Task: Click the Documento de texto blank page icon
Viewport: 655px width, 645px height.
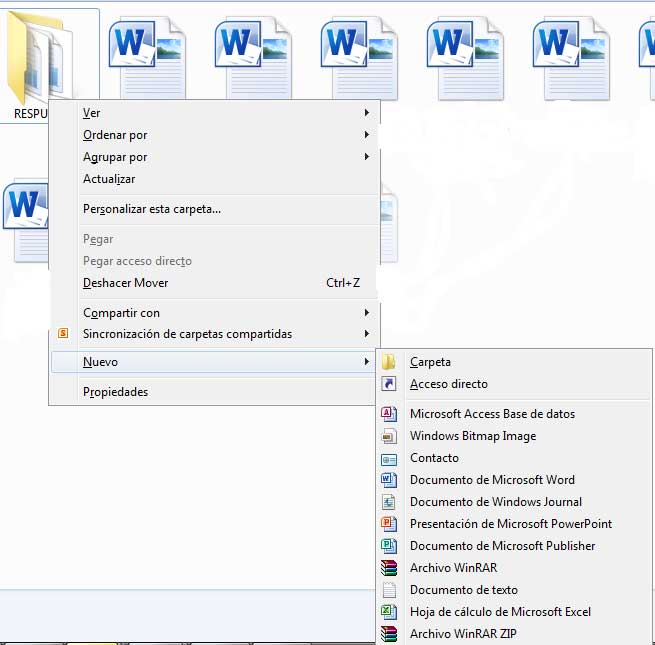Action: pyautogui.click(x=389, y=590)
